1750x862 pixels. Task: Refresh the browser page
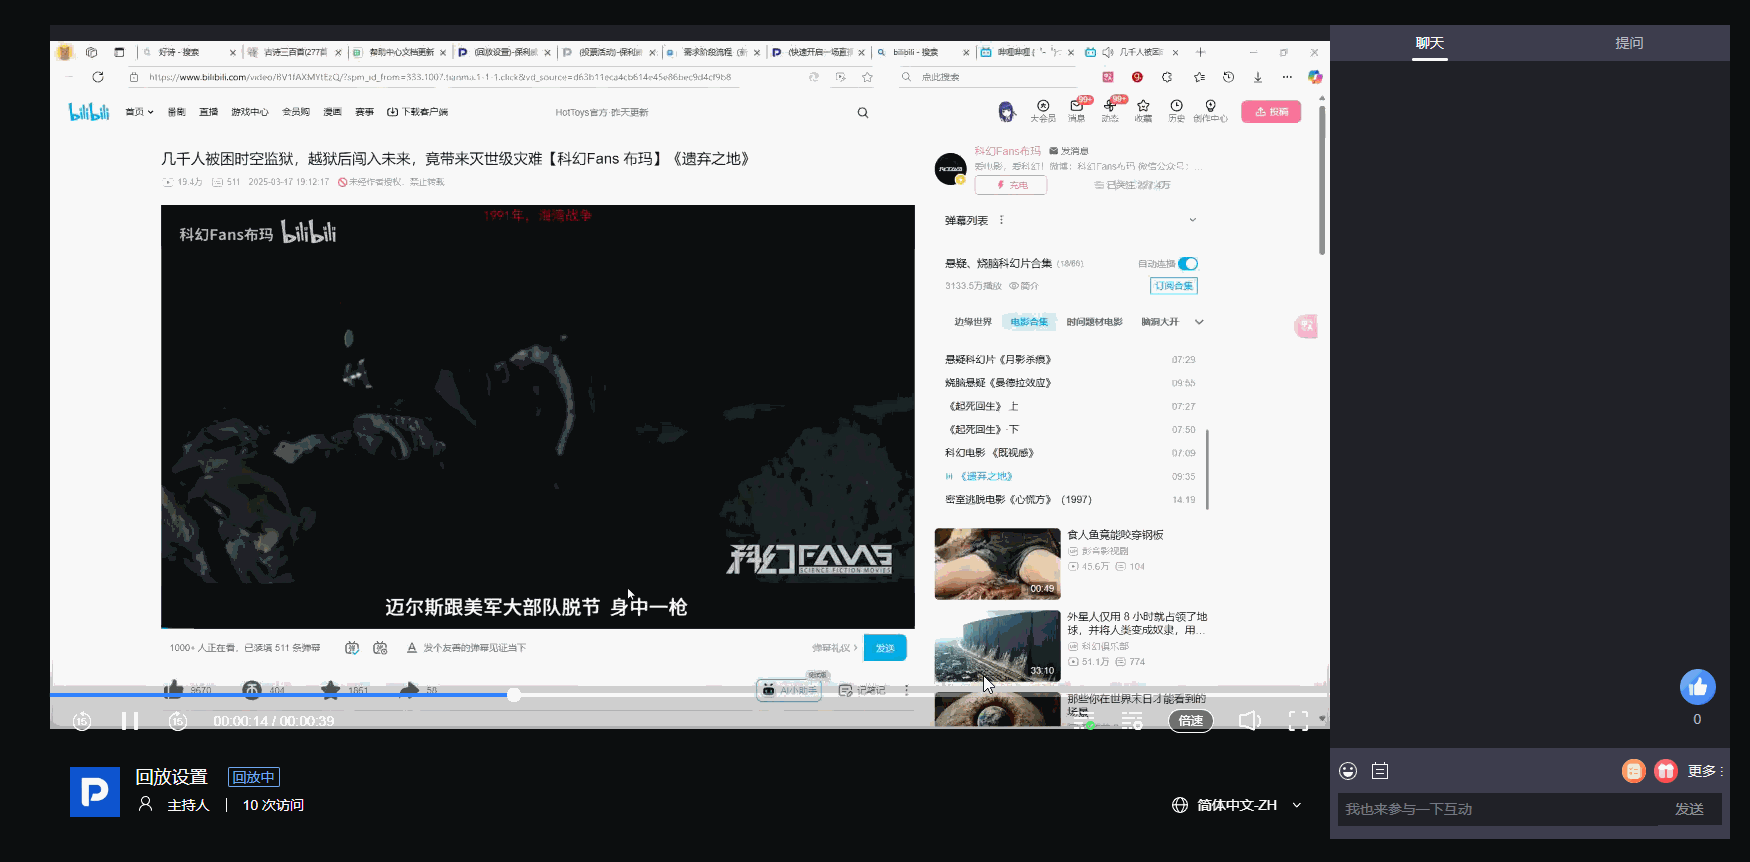click(98, 77)
